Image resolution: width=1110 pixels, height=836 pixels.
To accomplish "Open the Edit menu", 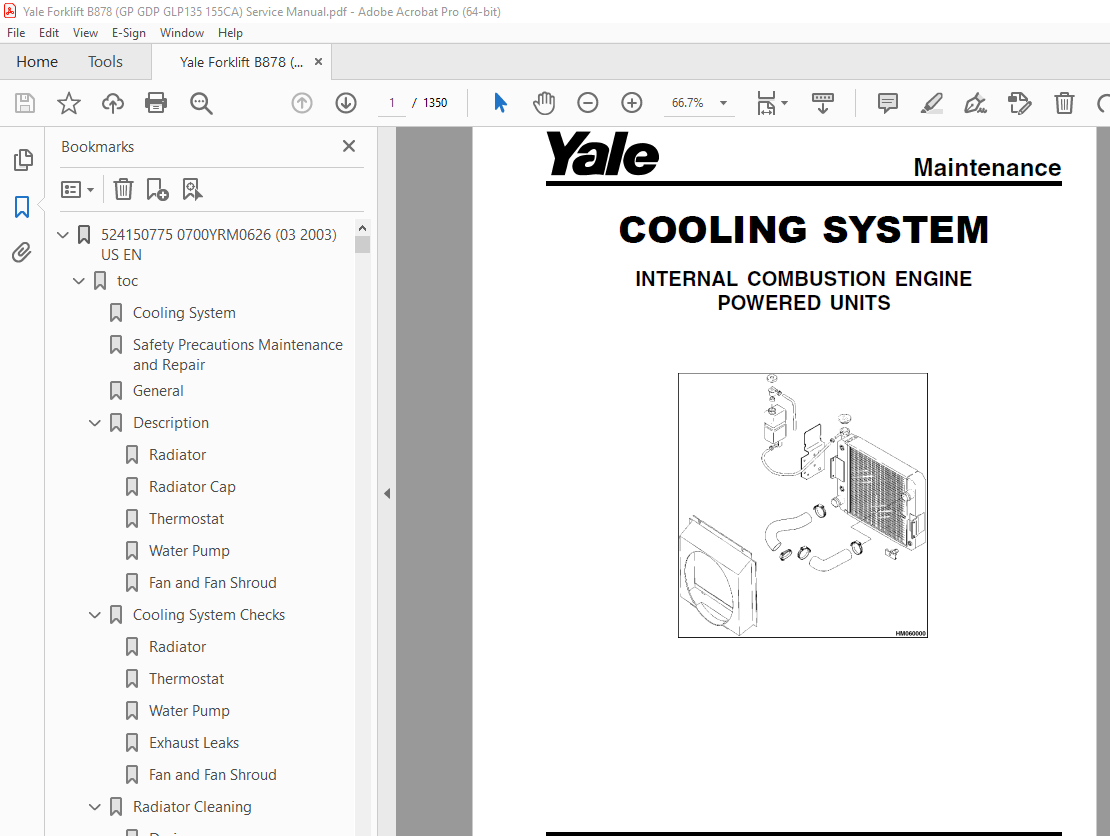I will [49, 33].
